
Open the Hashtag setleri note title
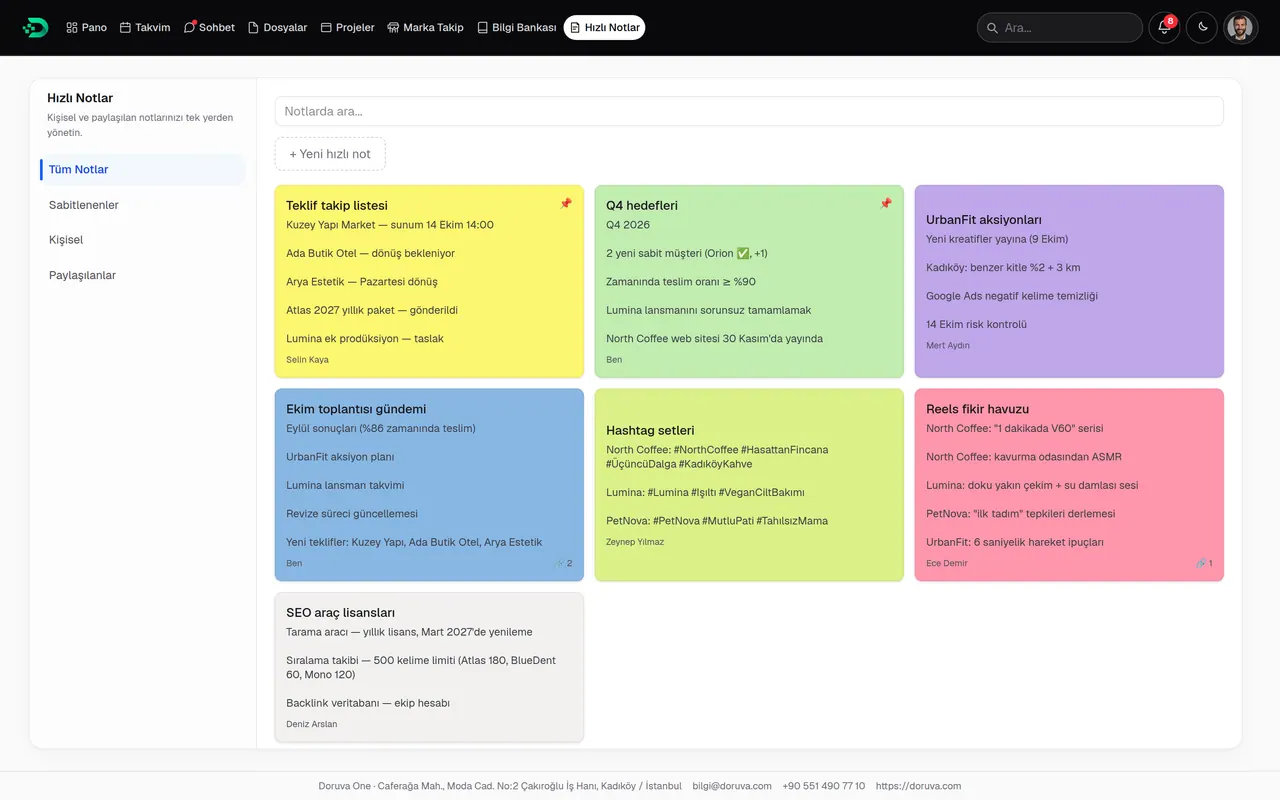pyautogui.click(x=650, y=430)
